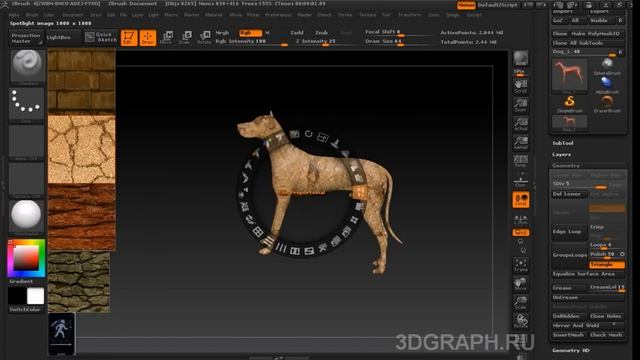640x360 pixels.
Task: Select the white secondary color swatch
Action: coord(36,296)
